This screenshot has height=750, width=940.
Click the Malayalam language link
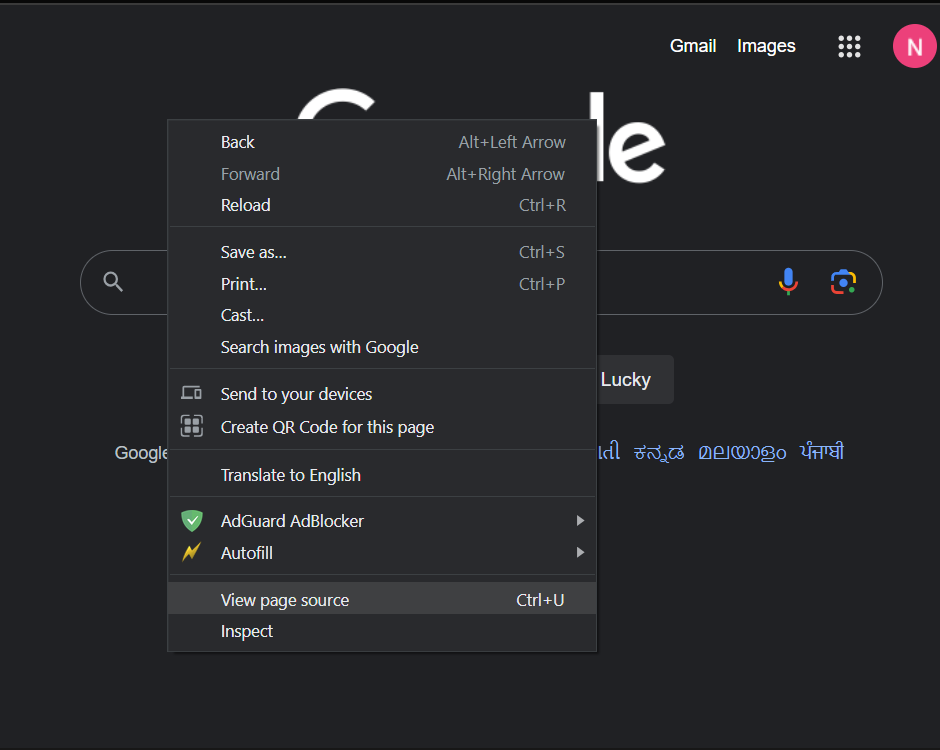coord(742,452)
